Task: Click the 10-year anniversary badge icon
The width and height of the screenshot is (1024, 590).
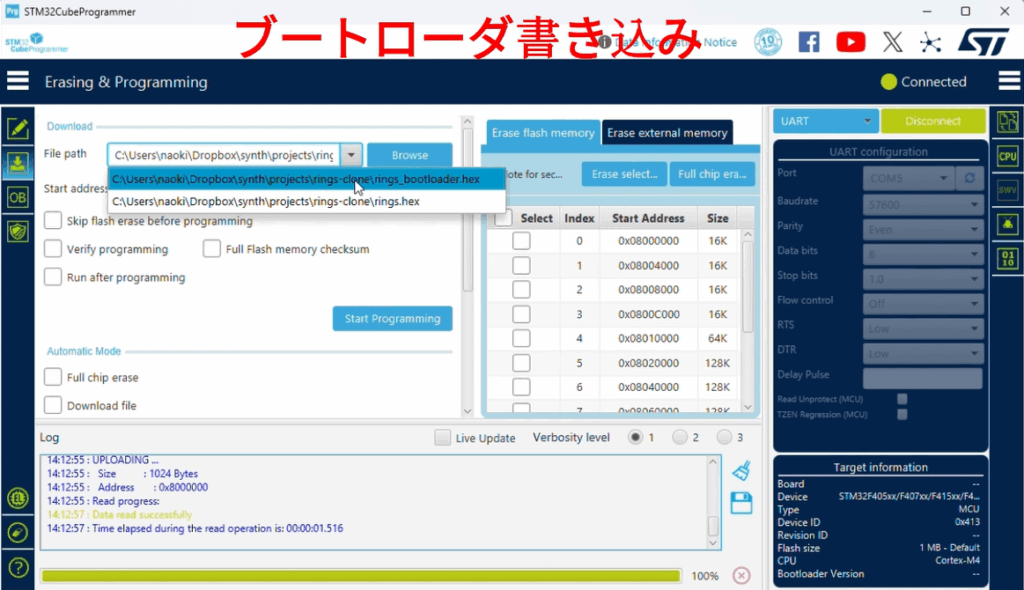Action: [768, 42]
